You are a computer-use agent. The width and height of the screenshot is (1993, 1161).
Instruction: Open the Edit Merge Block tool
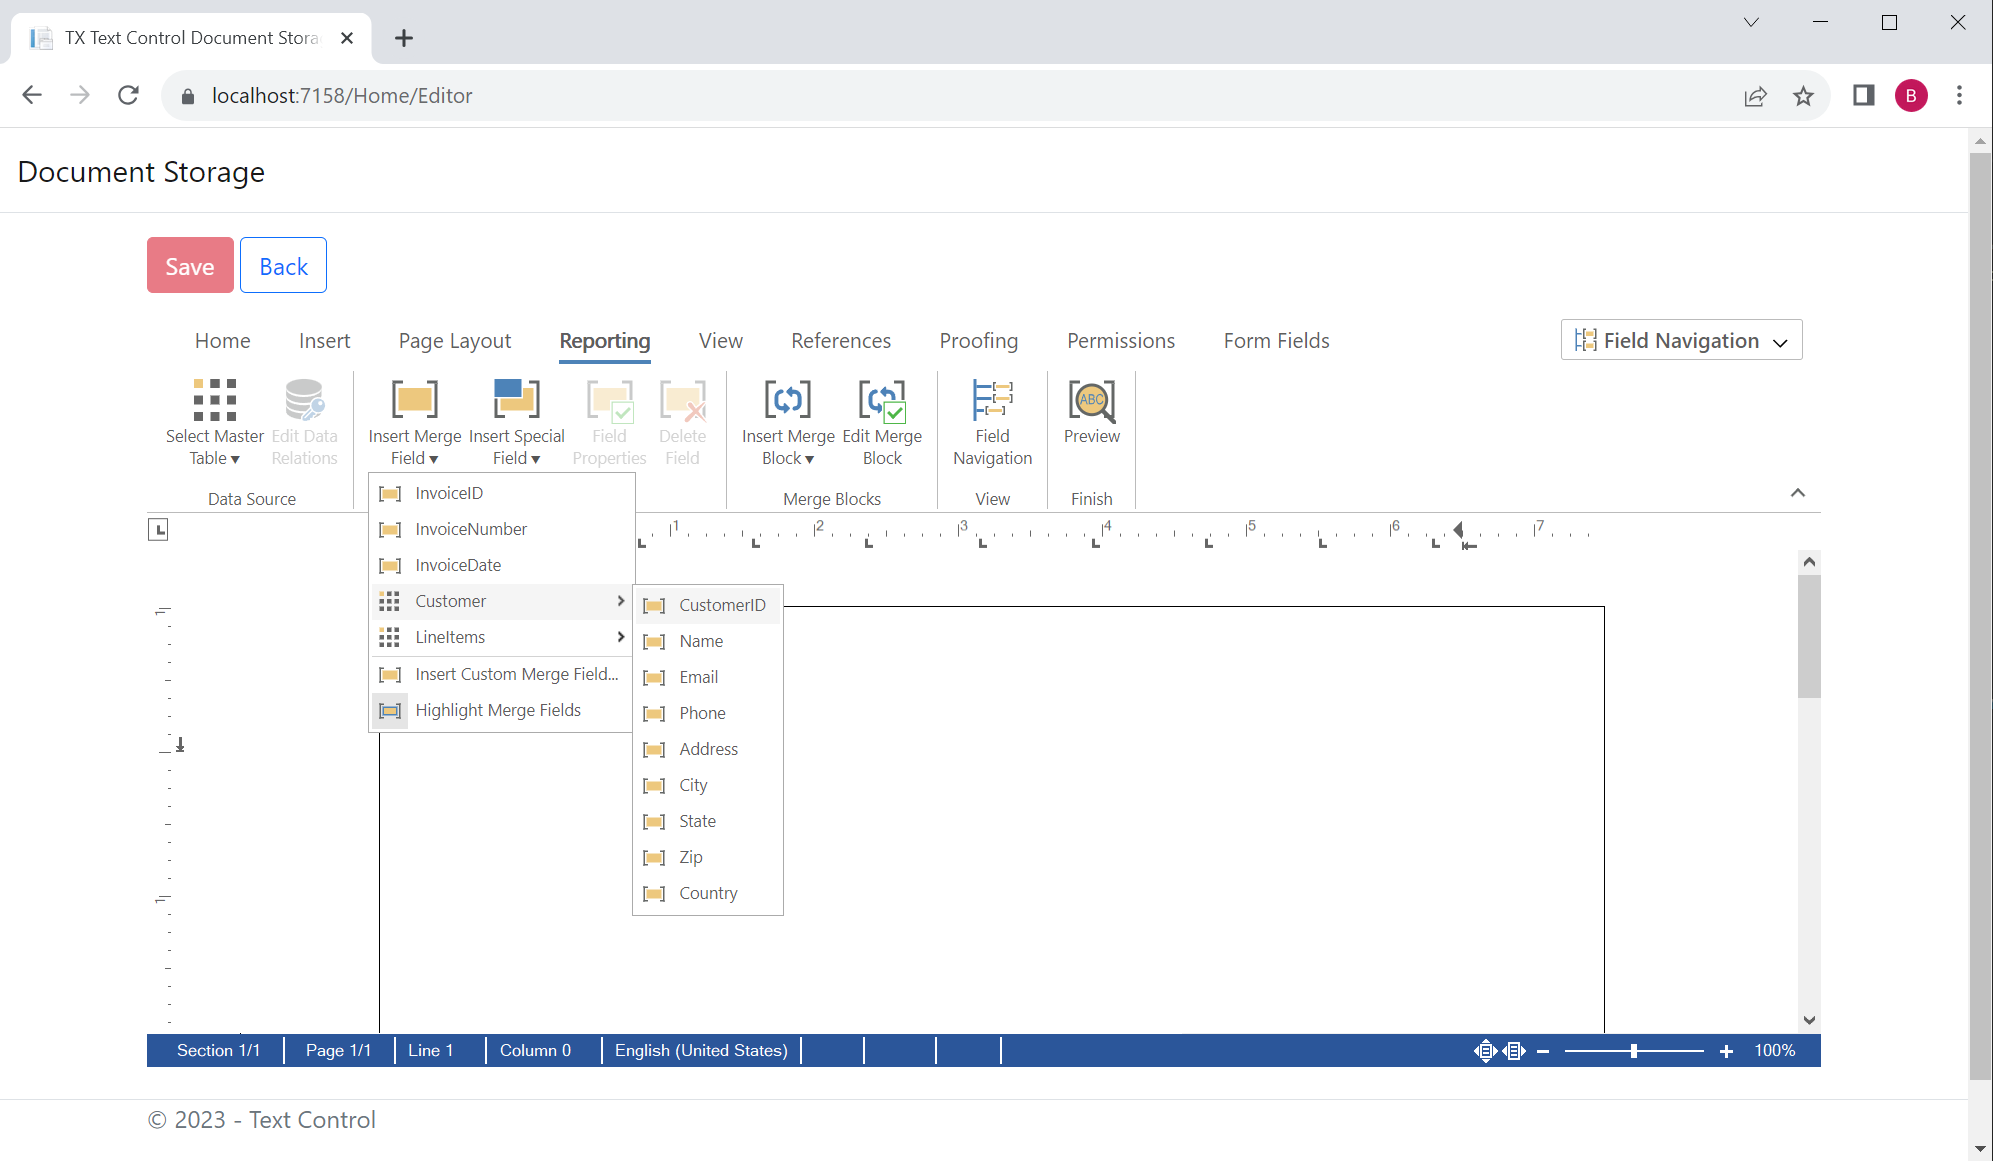click(x=883, y=420)
